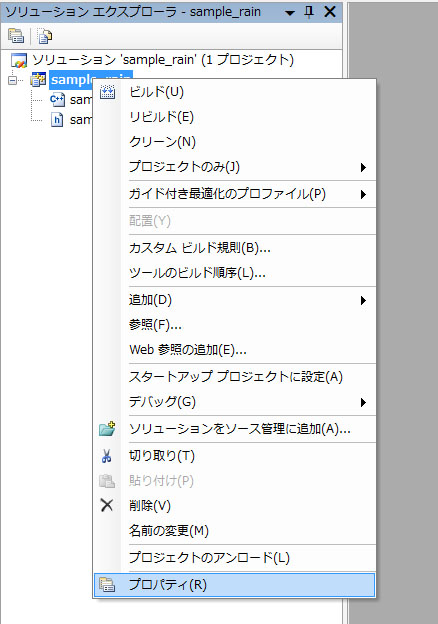Viewport: 438px width, 624px height.
Task: Select スタートアップ プロジェクトに設定(A)
Action: 235,376
